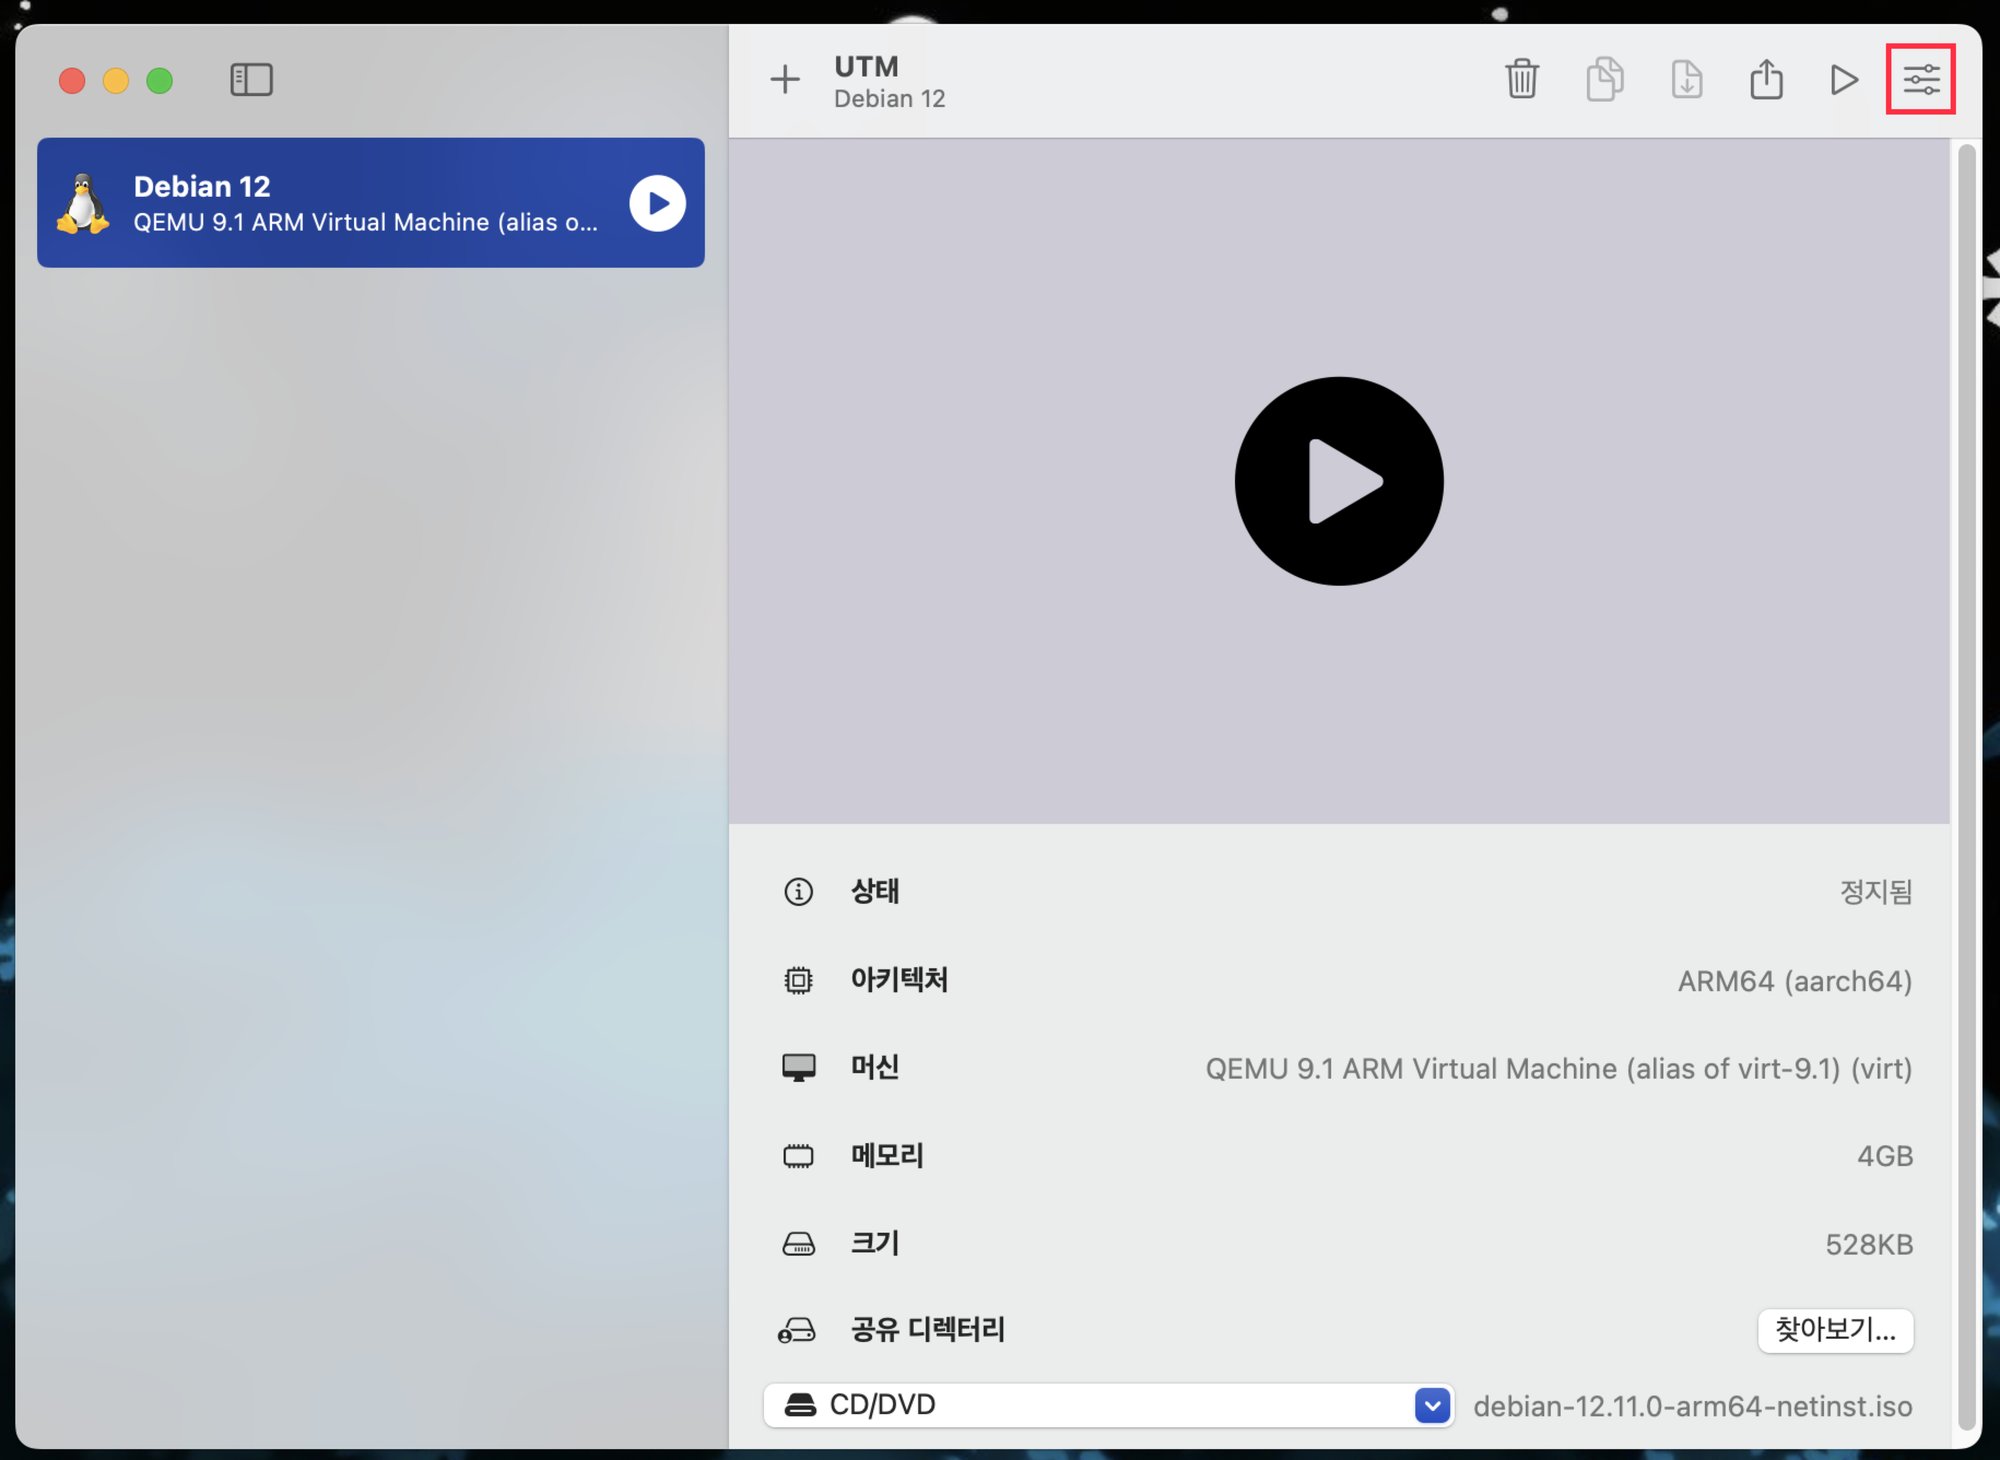The height and width of the screenshot is (1460, 2000).
Task: Click the debian-12.11.0-arm64-netinst.iso filename
Action: pyautogui.click(x=1693, y=1406)
